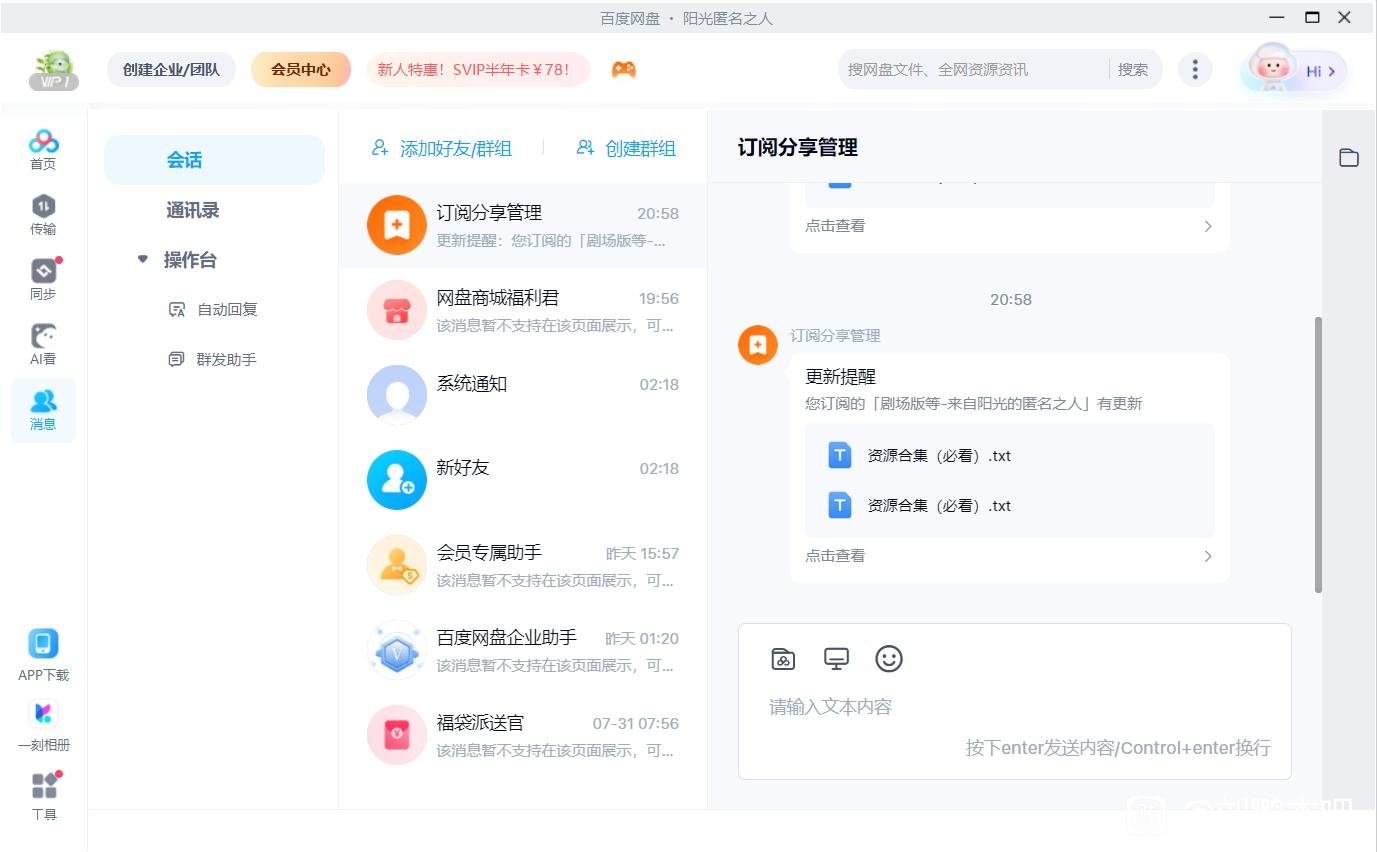Click the orange game controller icon

pos(624,69)
